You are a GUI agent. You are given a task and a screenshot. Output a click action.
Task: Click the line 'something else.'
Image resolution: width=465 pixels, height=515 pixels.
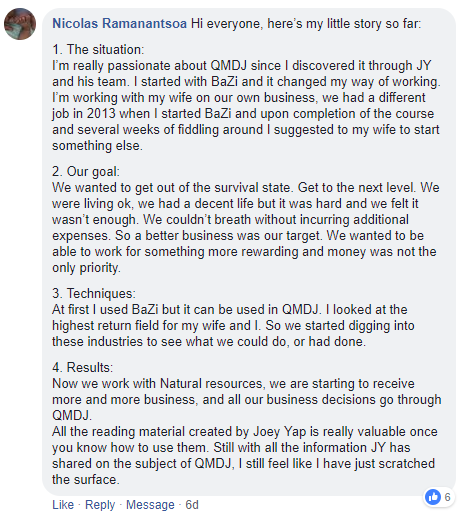(x=97, y=146)
